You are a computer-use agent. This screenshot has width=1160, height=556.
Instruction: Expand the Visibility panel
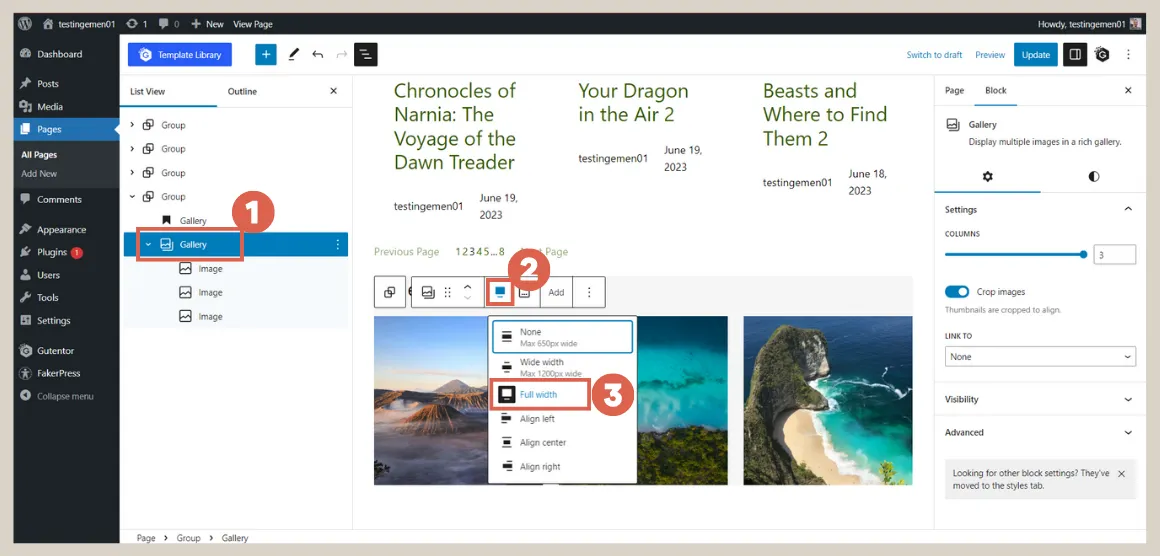(1040, 399)
